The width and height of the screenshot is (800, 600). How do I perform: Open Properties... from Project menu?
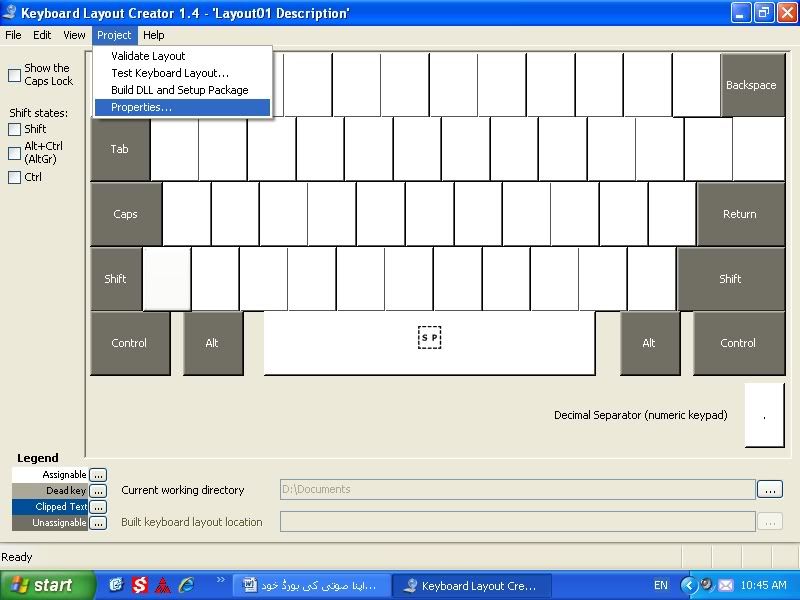pos(182,107)
